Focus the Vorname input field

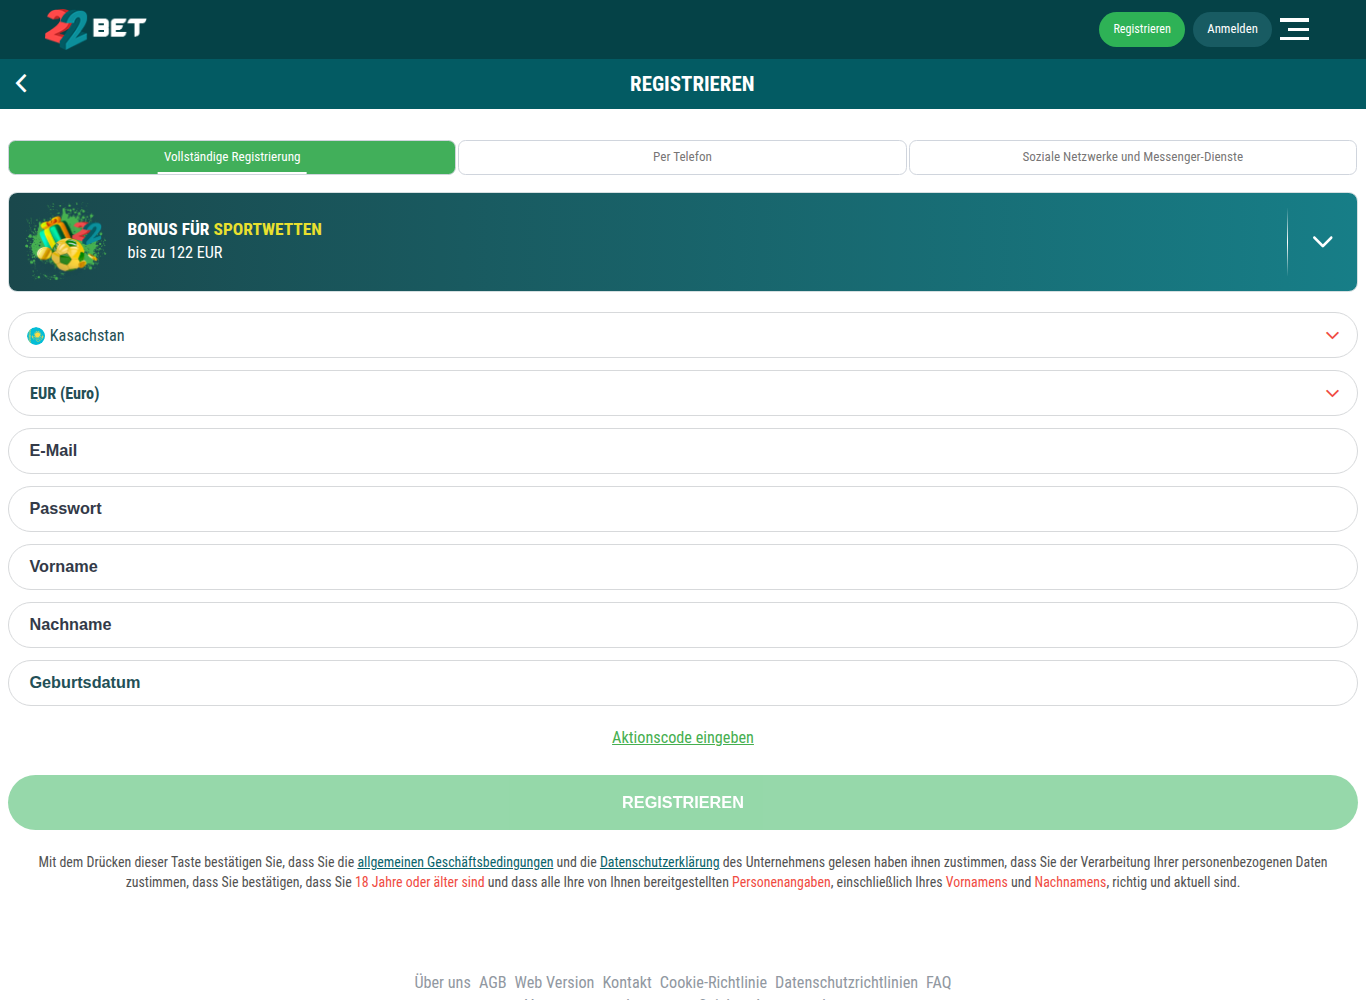coord(683,567)
